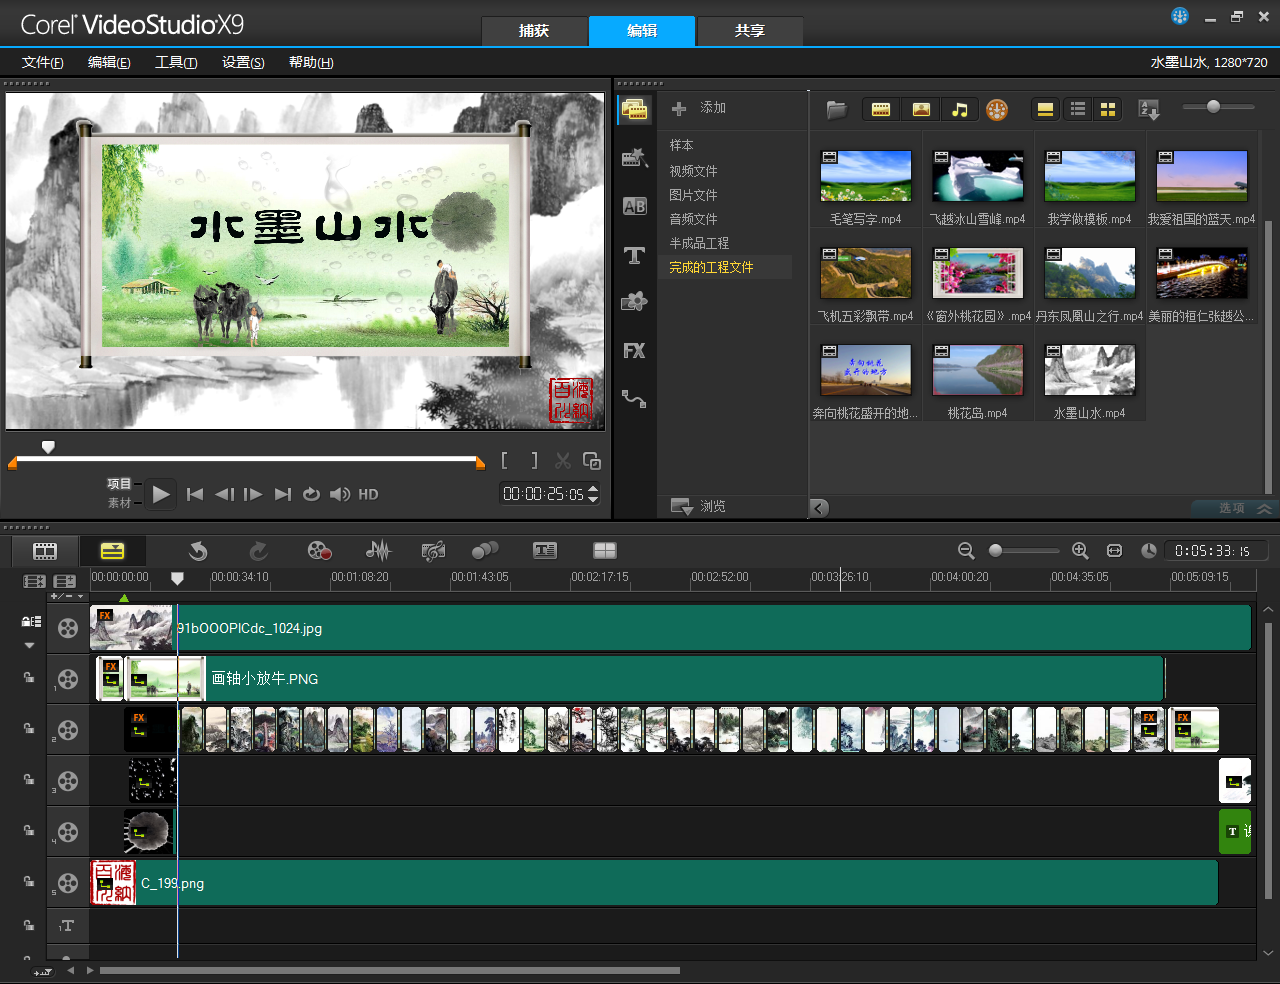Select Project play mode
This screenshot has height=984, width=1280.
coord(119,484)
